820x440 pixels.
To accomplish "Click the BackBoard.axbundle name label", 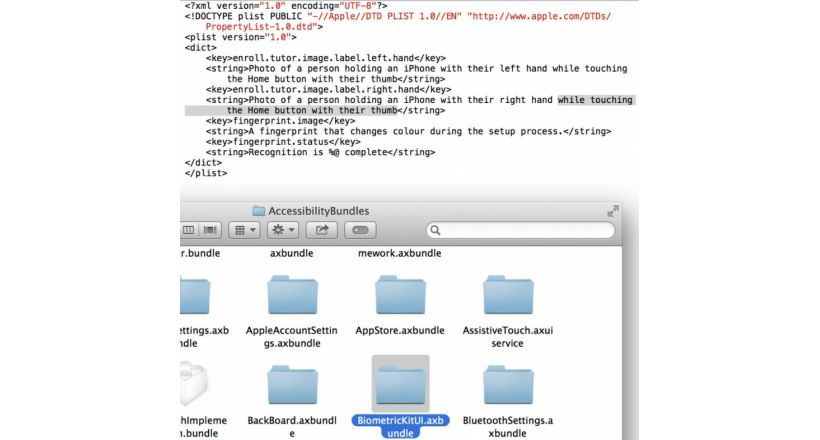I will (292, 427).
